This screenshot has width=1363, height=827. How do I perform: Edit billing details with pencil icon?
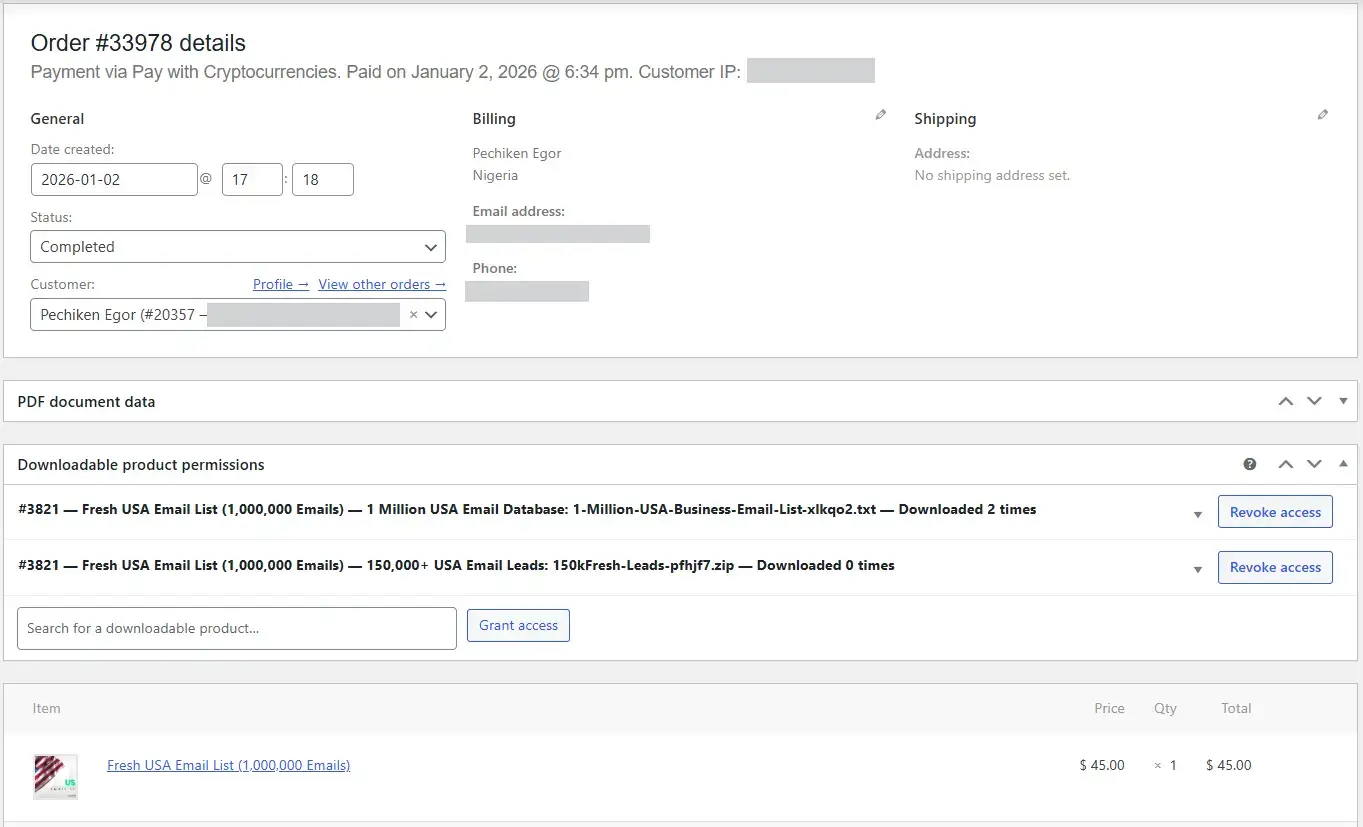coord(880,115)
